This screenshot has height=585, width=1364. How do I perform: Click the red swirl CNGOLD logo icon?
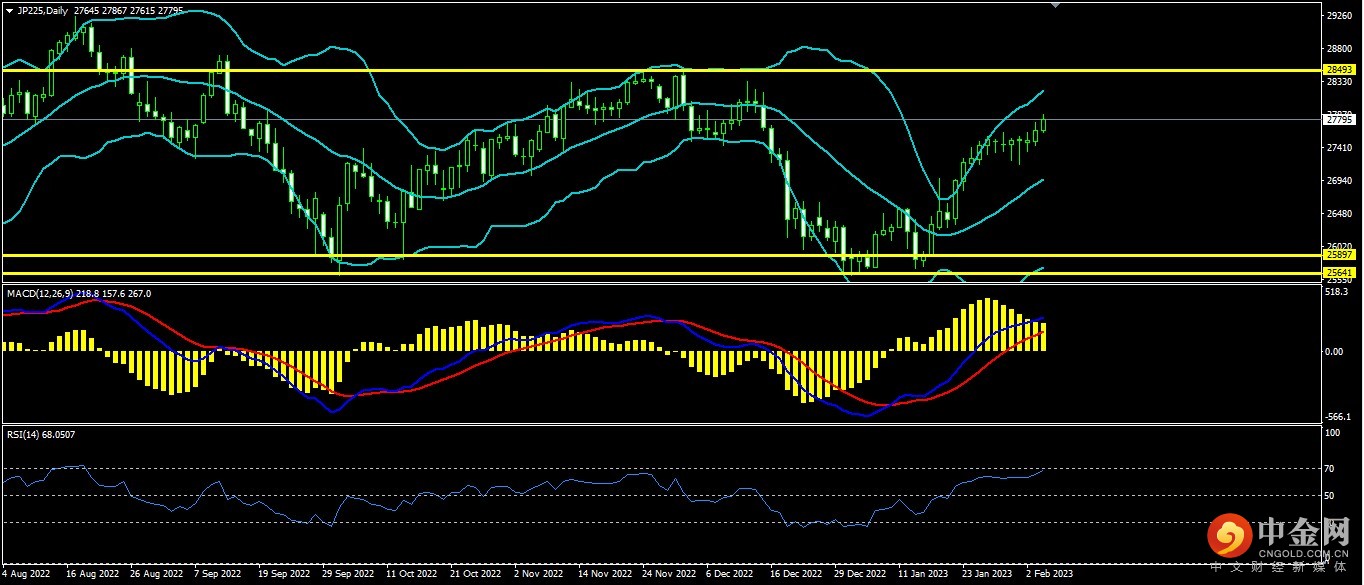tap(1231, 536)
